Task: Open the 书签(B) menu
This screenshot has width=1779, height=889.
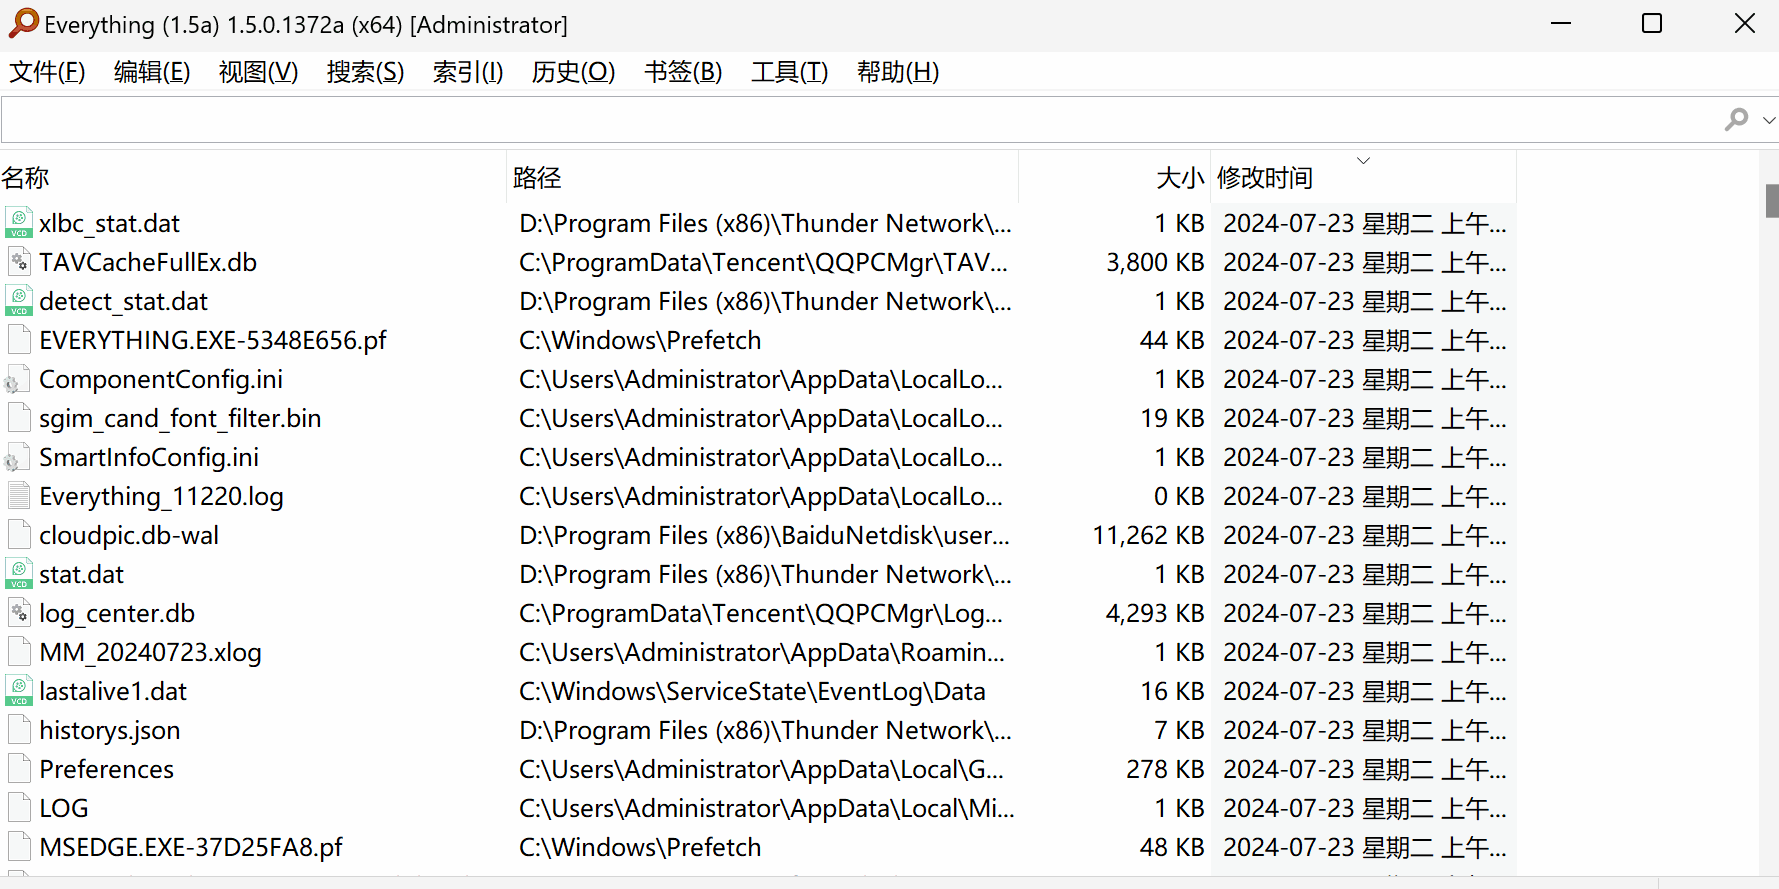Action: point(682,72)
